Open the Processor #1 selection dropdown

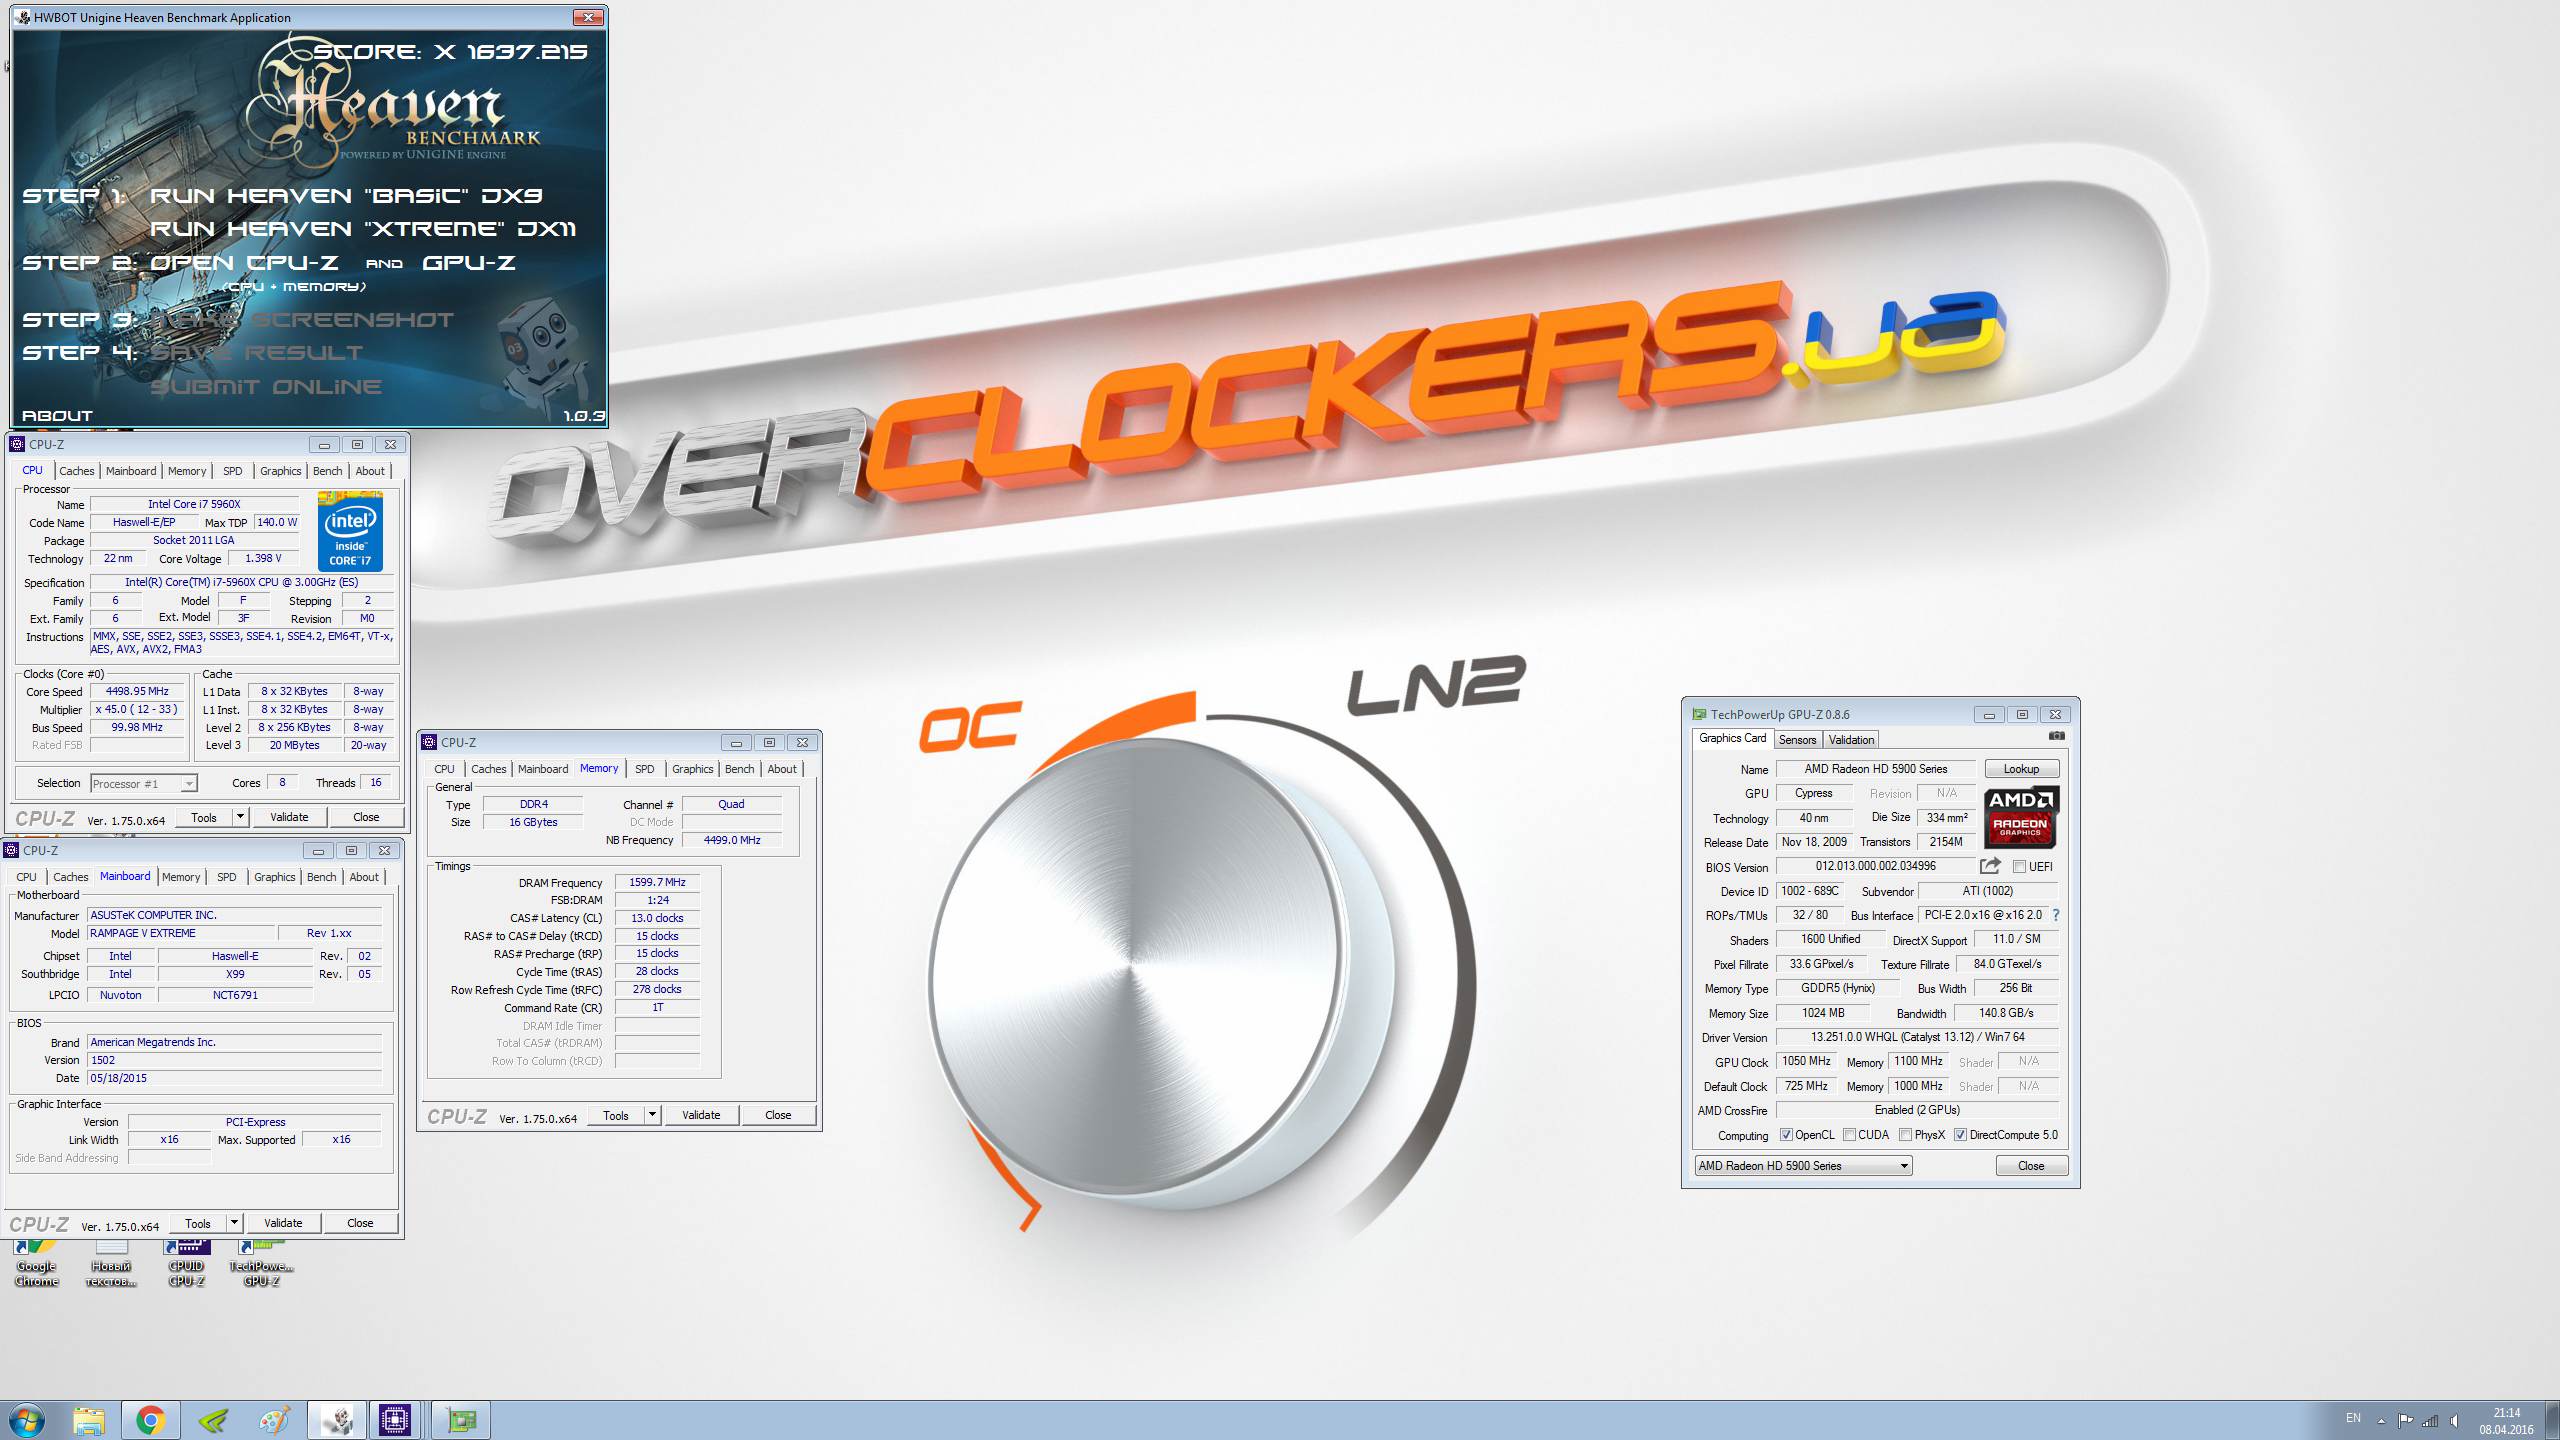(x=144, y=784)
